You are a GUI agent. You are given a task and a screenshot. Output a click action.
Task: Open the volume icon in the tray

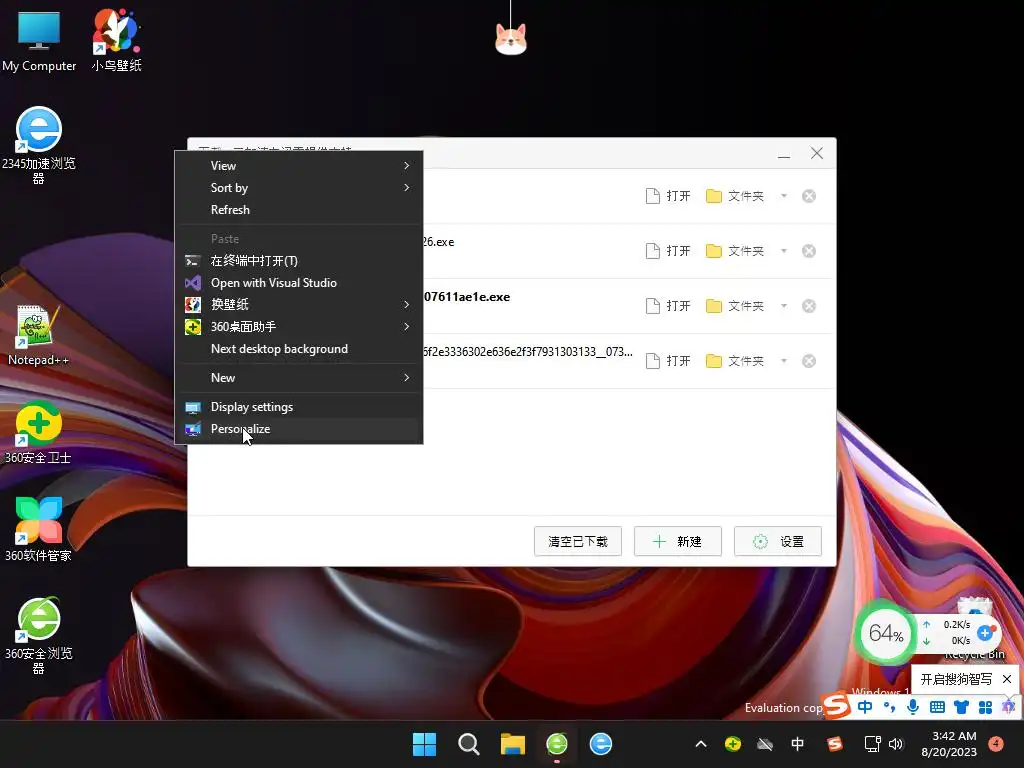click(896, 744)
